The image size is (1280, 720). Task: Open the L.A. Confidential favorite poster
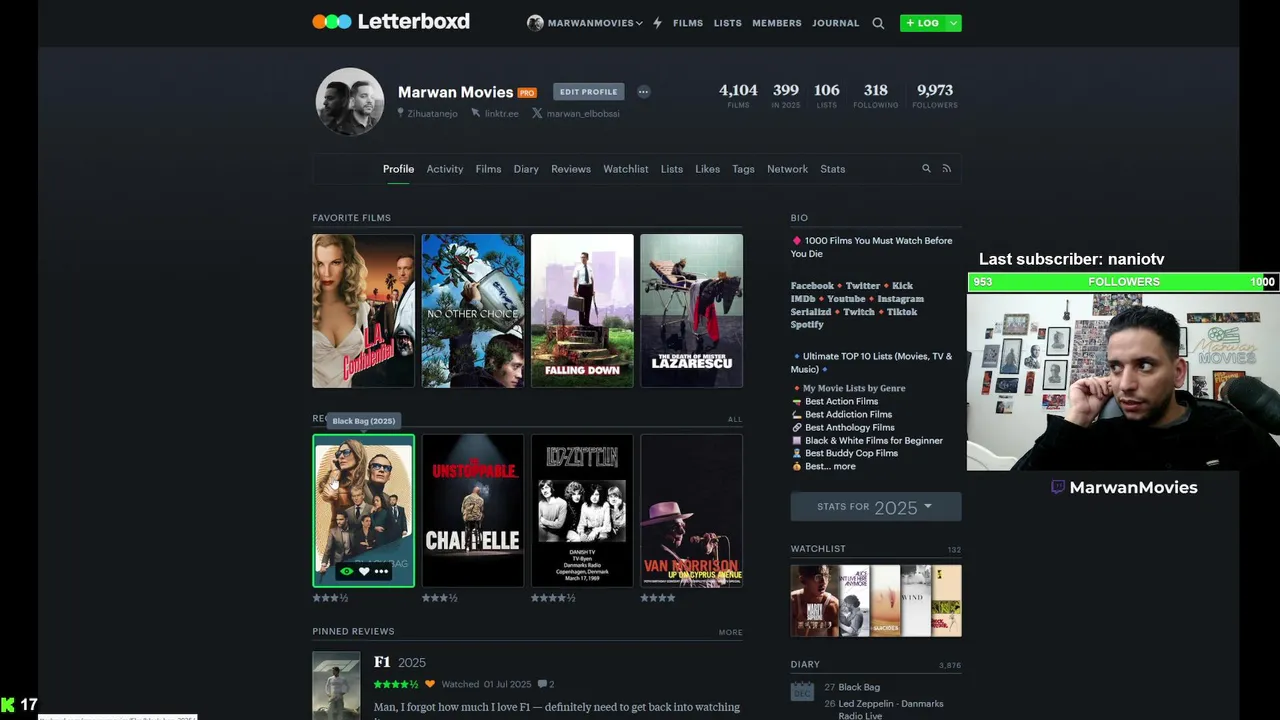click(363, 311)
